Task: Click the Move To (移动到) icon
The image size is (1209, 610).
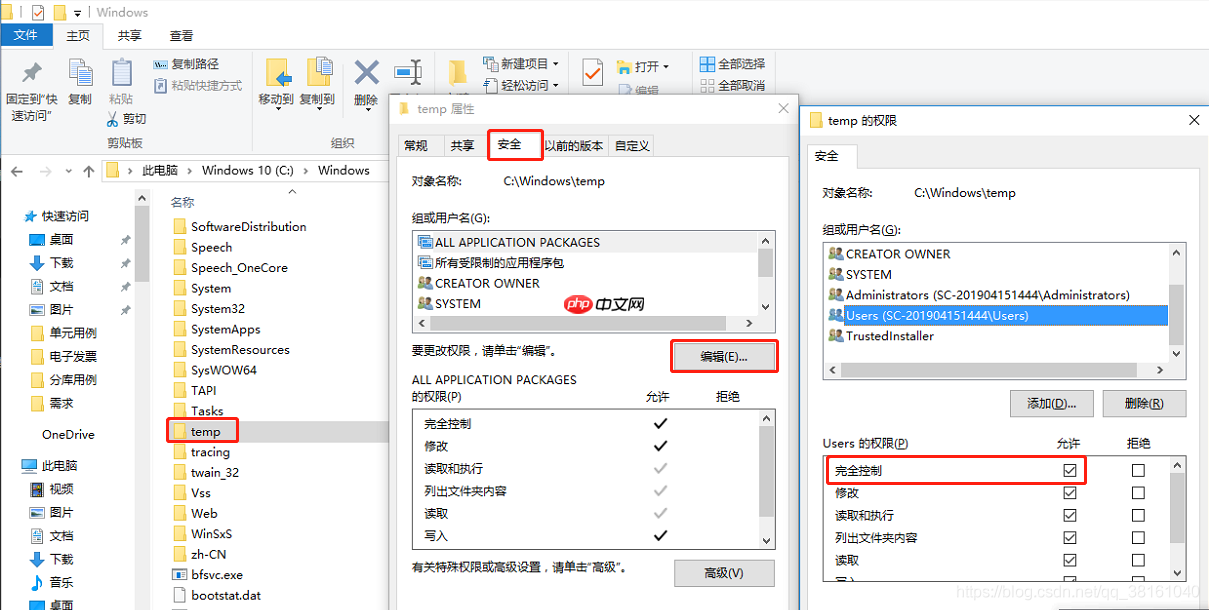Action: coord(276,72)
